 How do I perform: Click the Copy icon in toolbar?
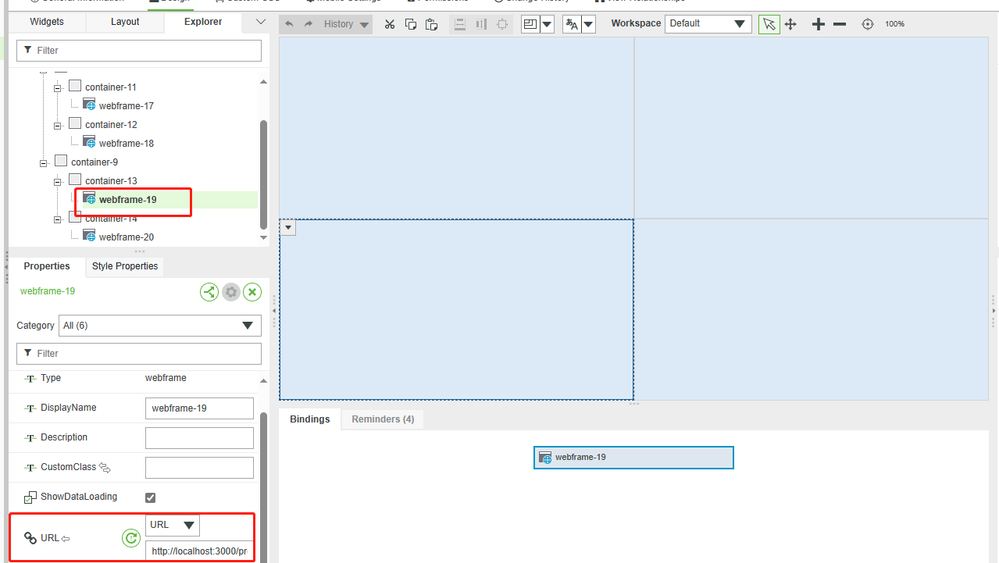click(411, 24)
